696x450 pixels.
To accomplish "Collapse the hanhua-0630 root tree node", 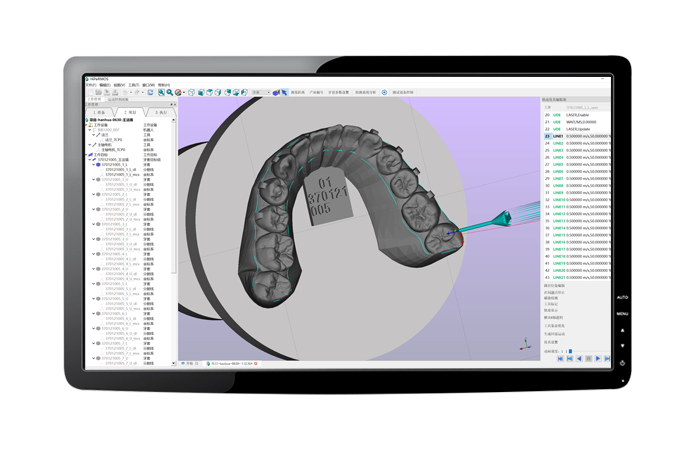I will (87, 119).
